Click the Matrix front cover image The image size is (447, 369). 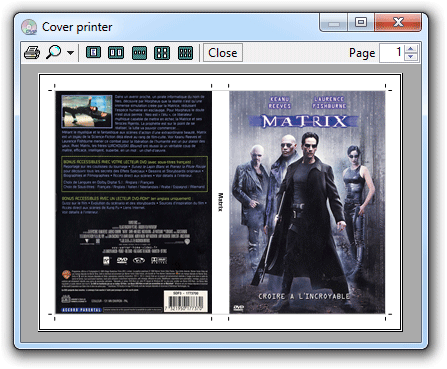pyautogui.click(x=307, y=202)
